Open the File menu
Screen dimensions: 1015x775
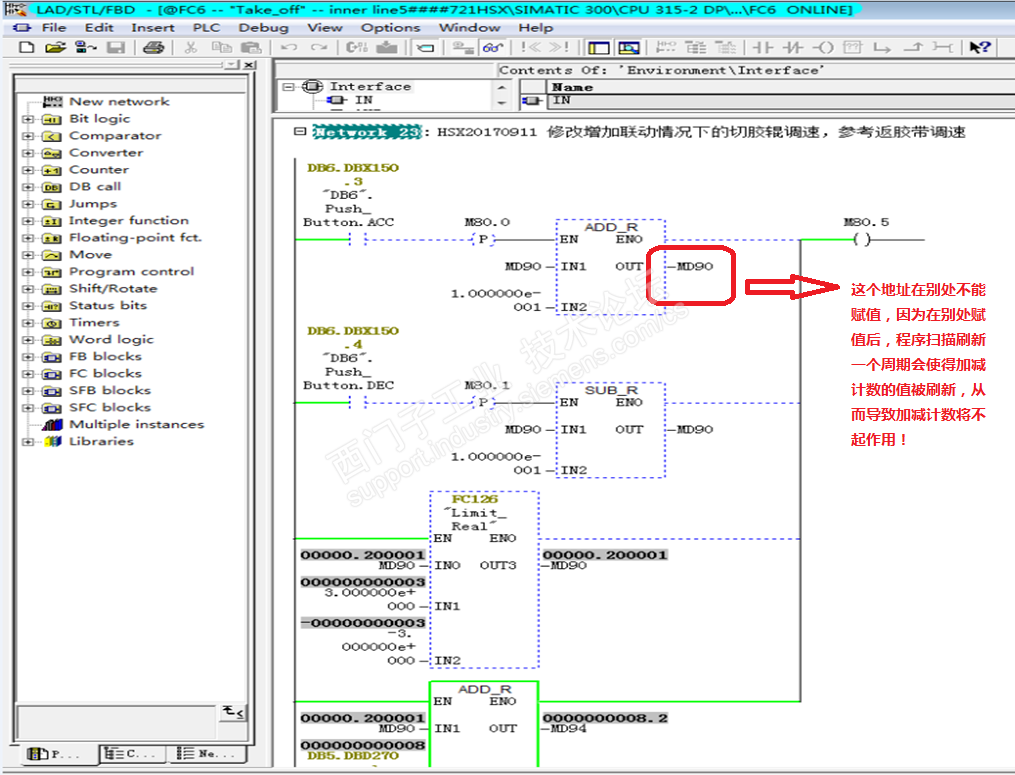click(54, 28)
